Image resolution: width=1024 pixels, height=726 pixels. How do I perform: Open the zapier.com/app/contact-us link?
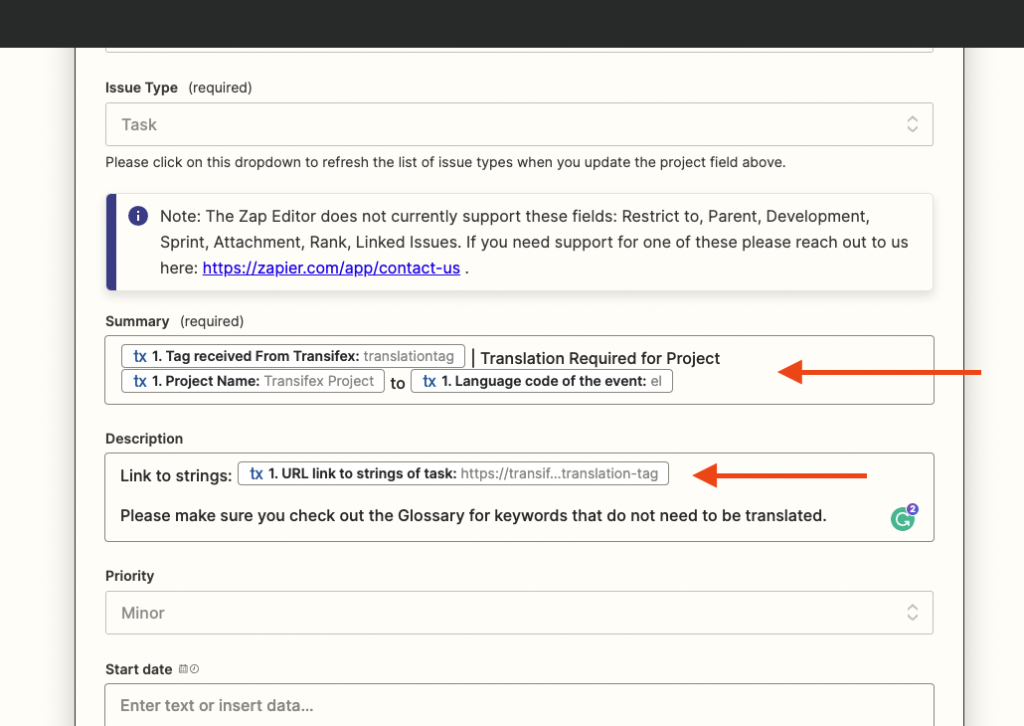coord(331,268)
